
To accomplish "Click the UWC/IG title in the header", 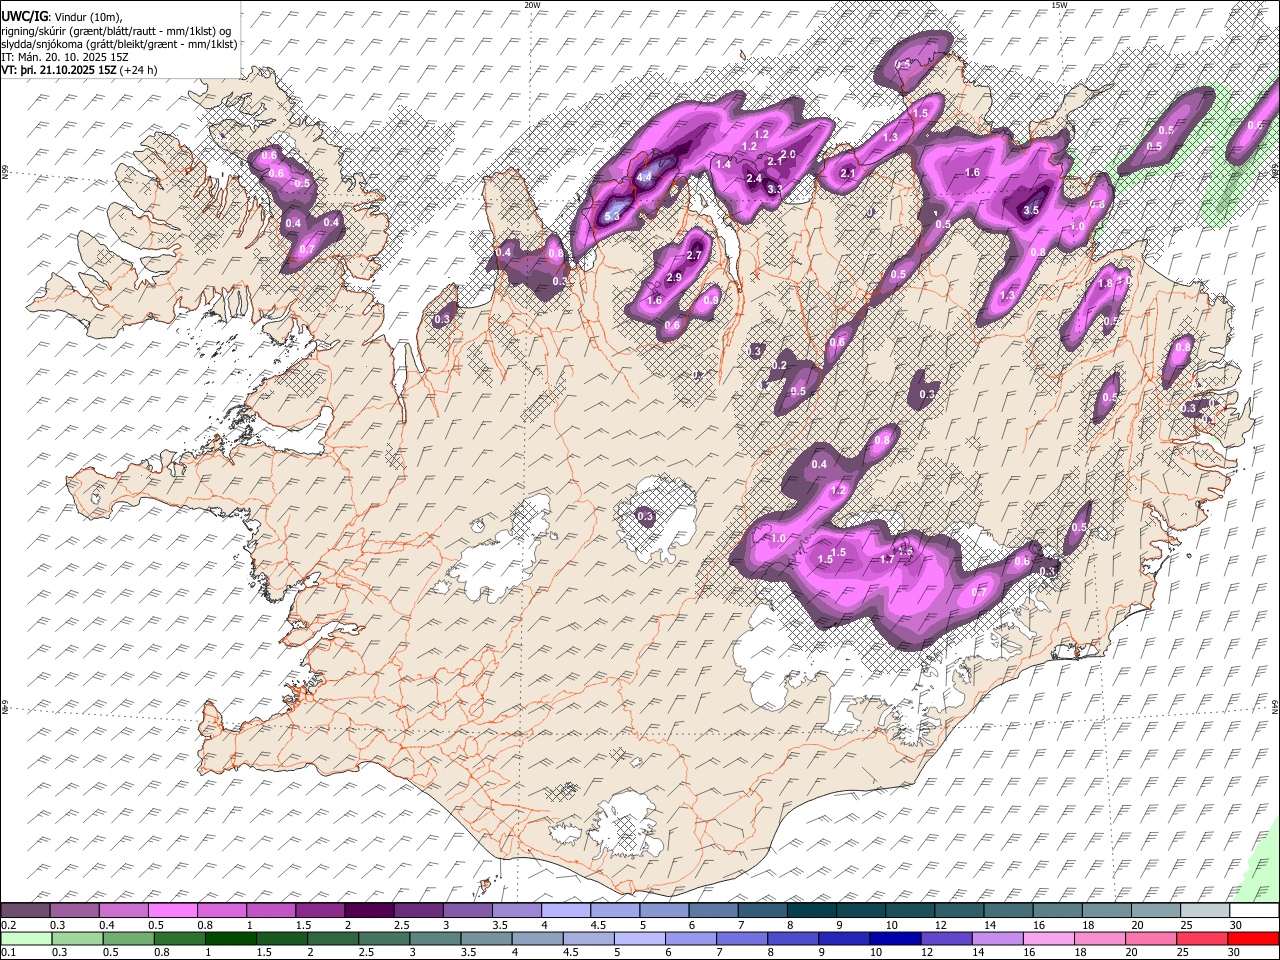I will pos(23,16).
